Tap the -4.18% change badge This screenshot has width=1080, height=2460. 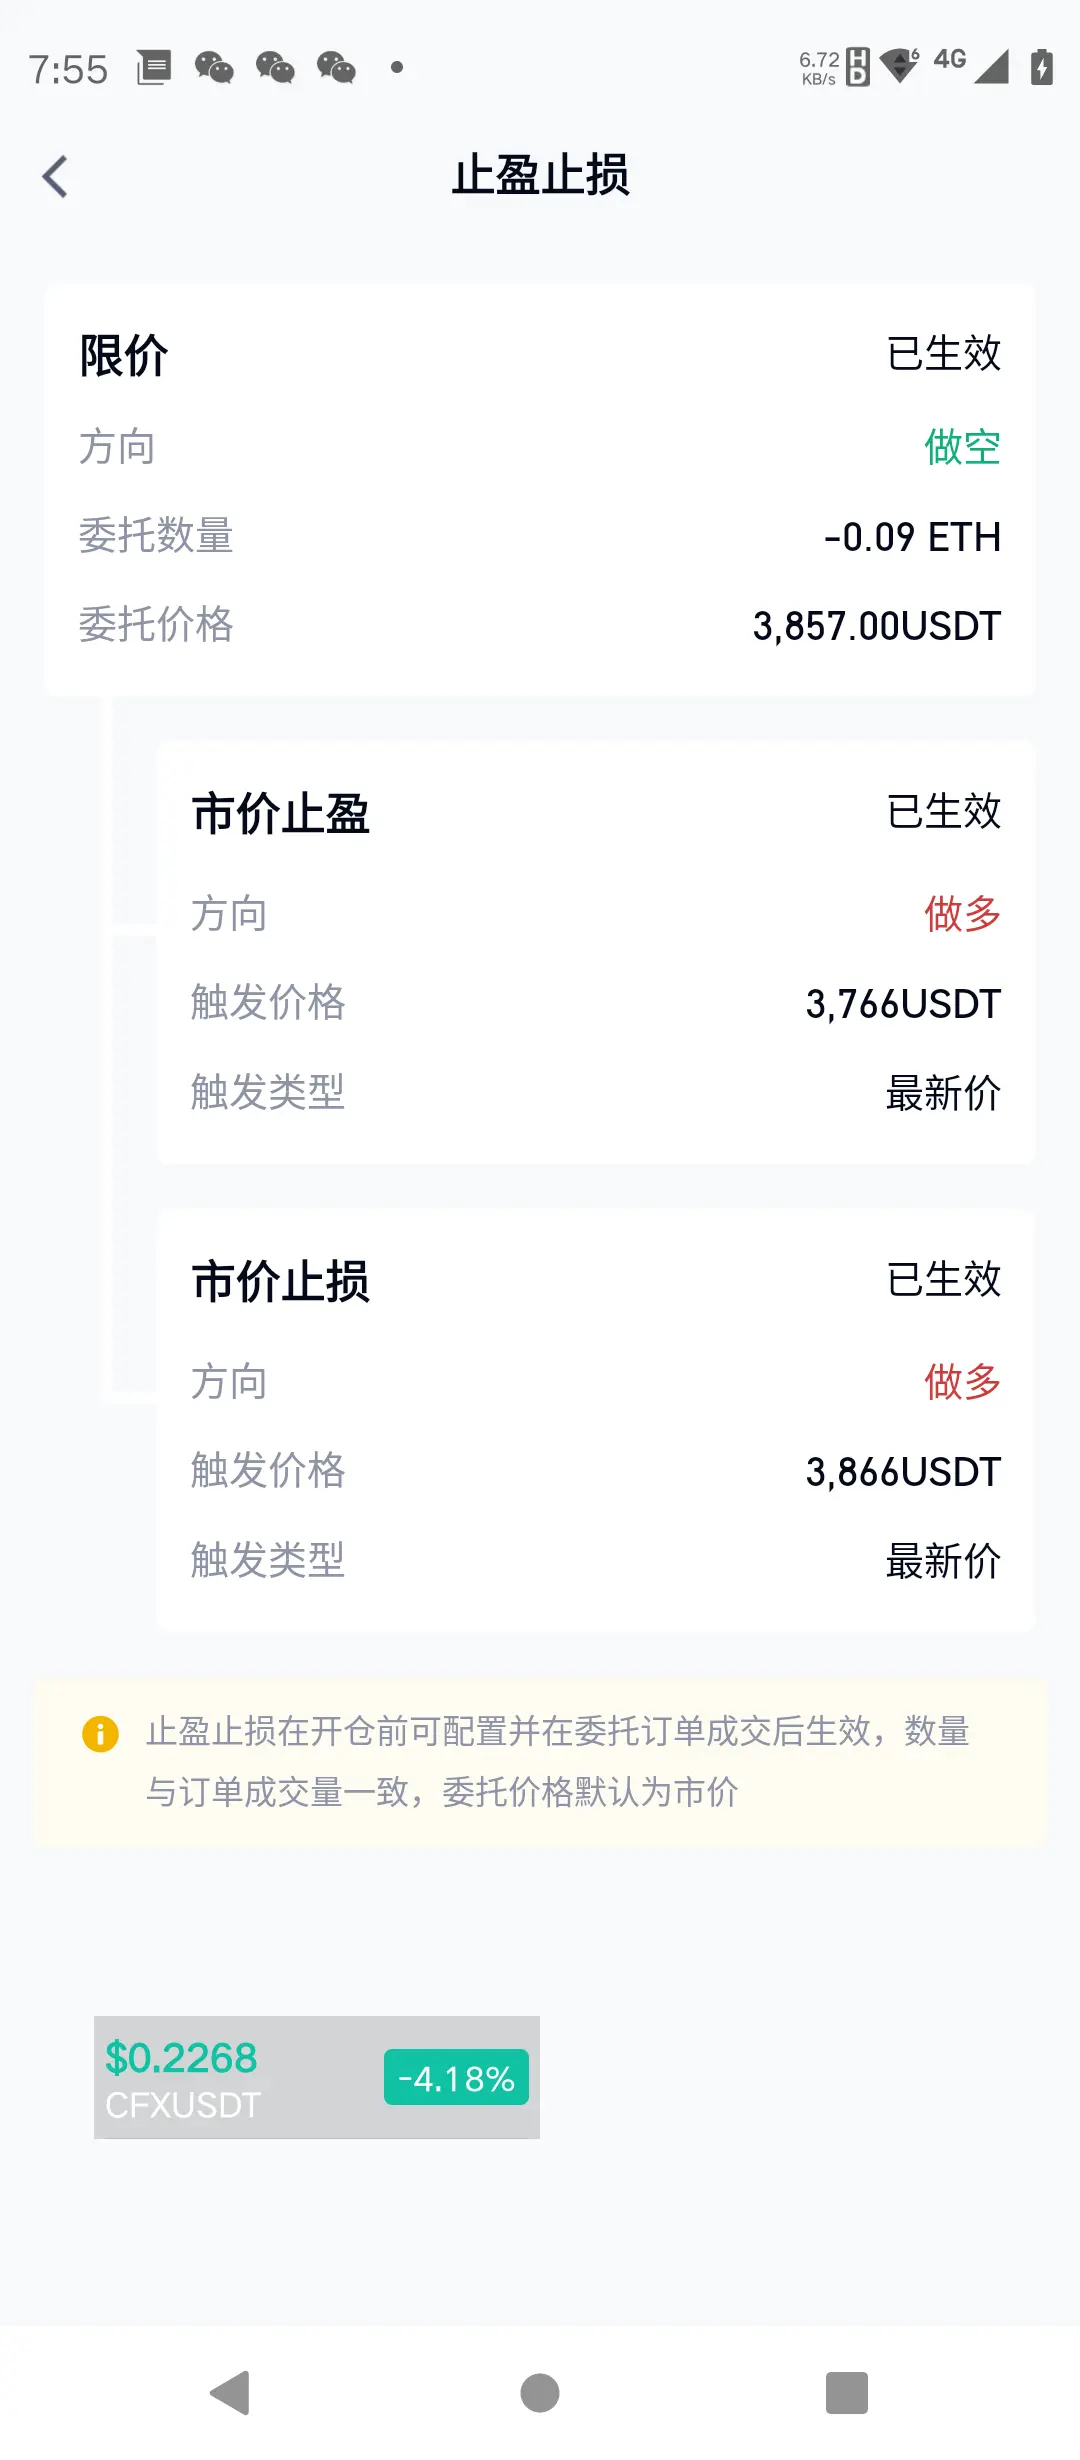456,2078
